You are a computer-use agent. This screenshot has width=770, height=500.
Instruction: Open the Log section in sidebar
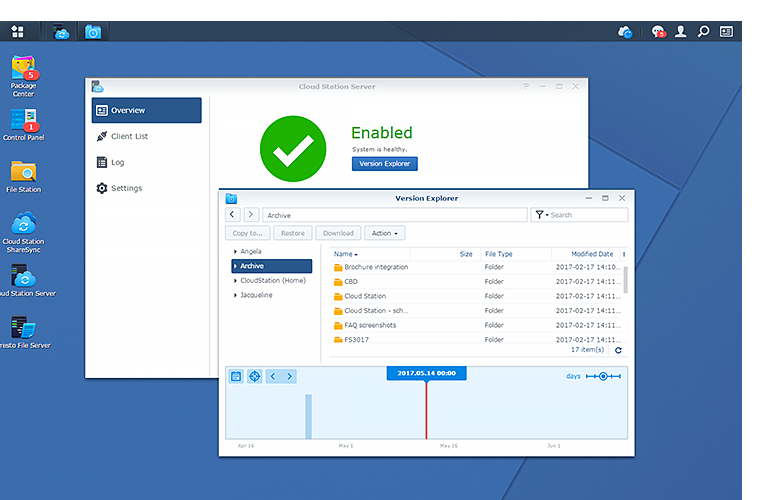117,162
